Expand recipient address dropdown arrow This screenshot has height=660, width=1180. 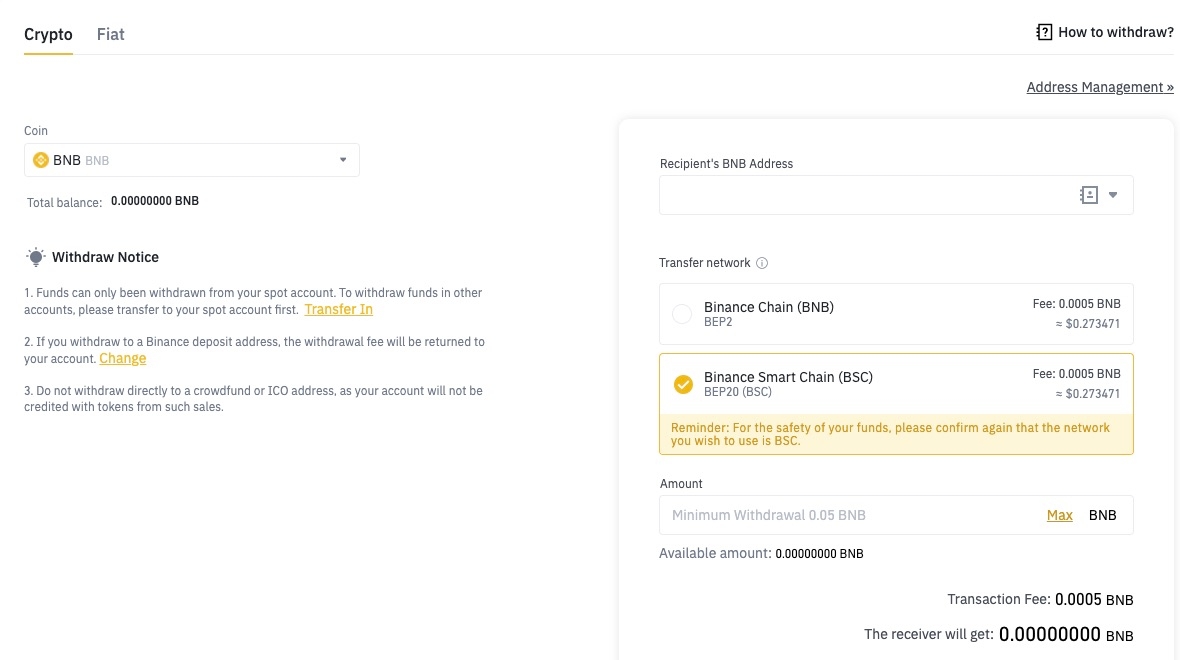pos(1113,195)
